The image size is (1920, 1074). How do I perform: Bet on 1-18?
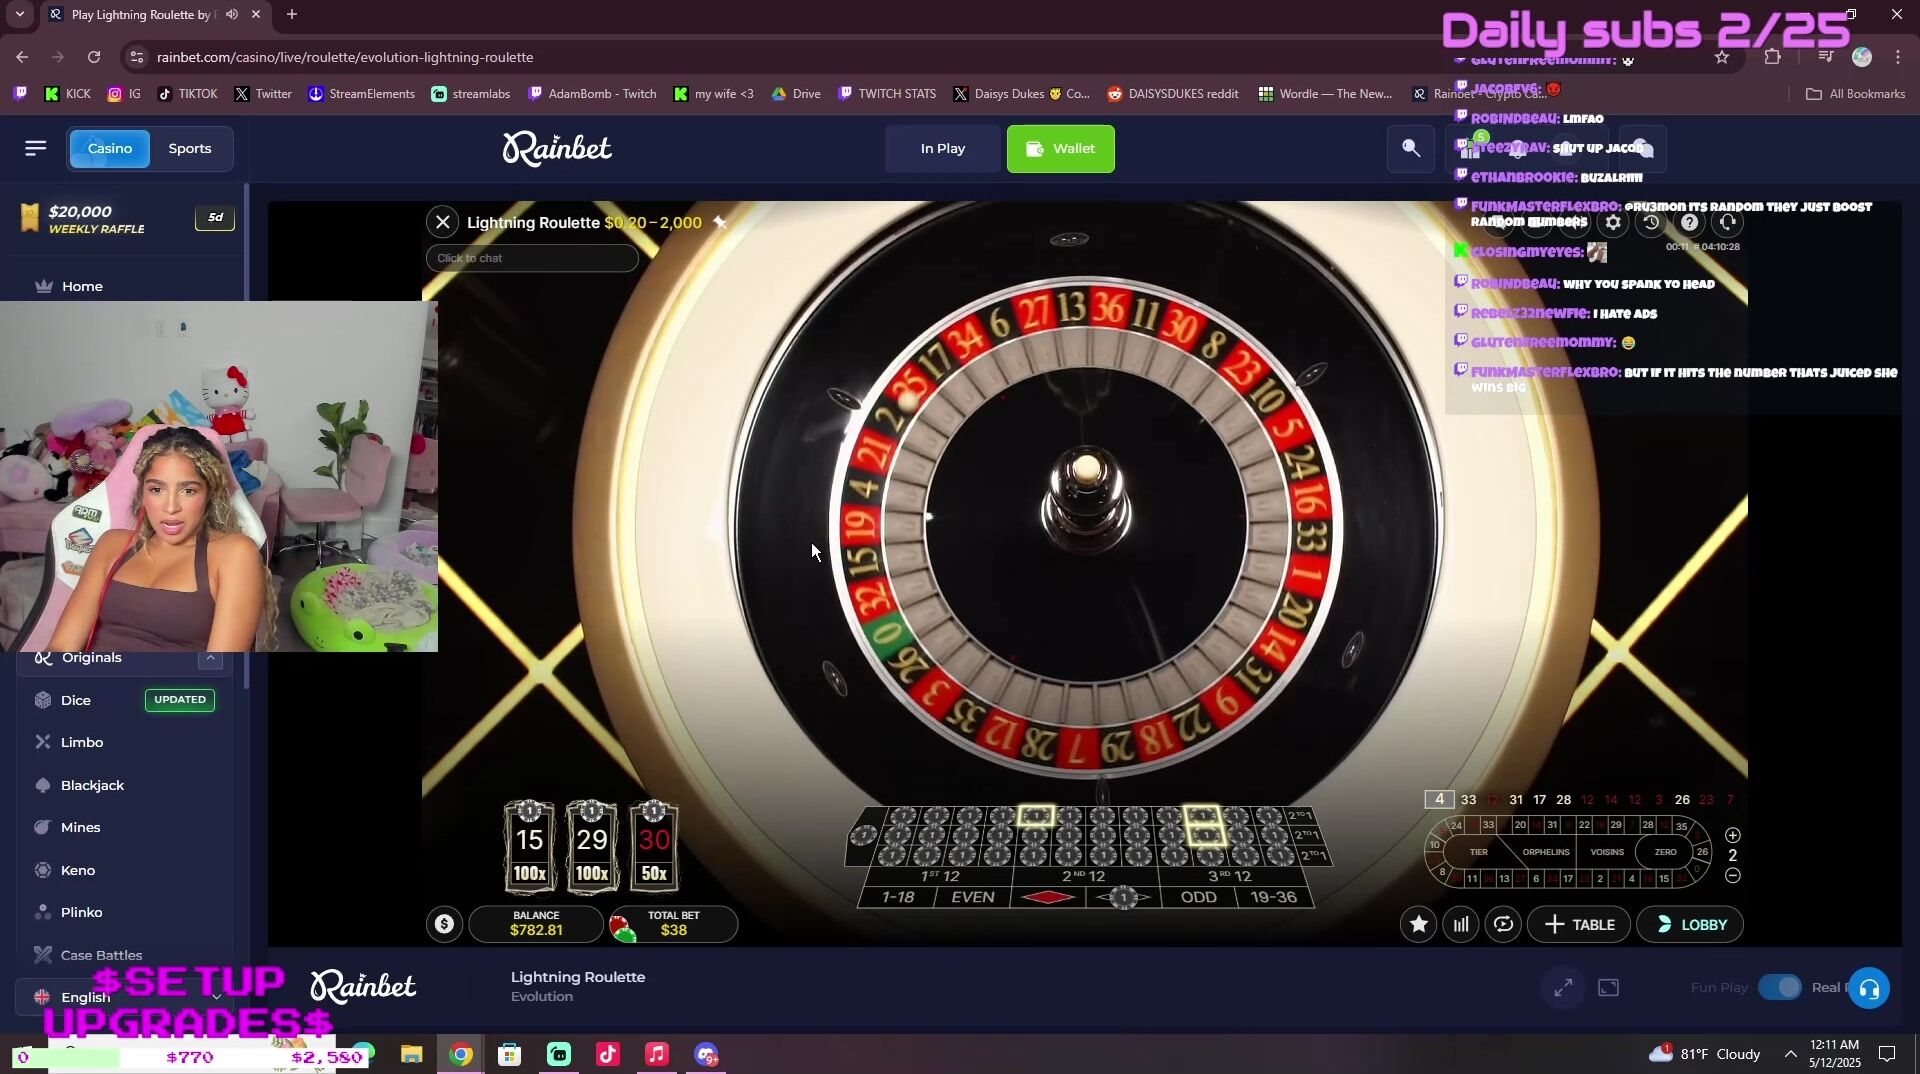click(898, 897)
